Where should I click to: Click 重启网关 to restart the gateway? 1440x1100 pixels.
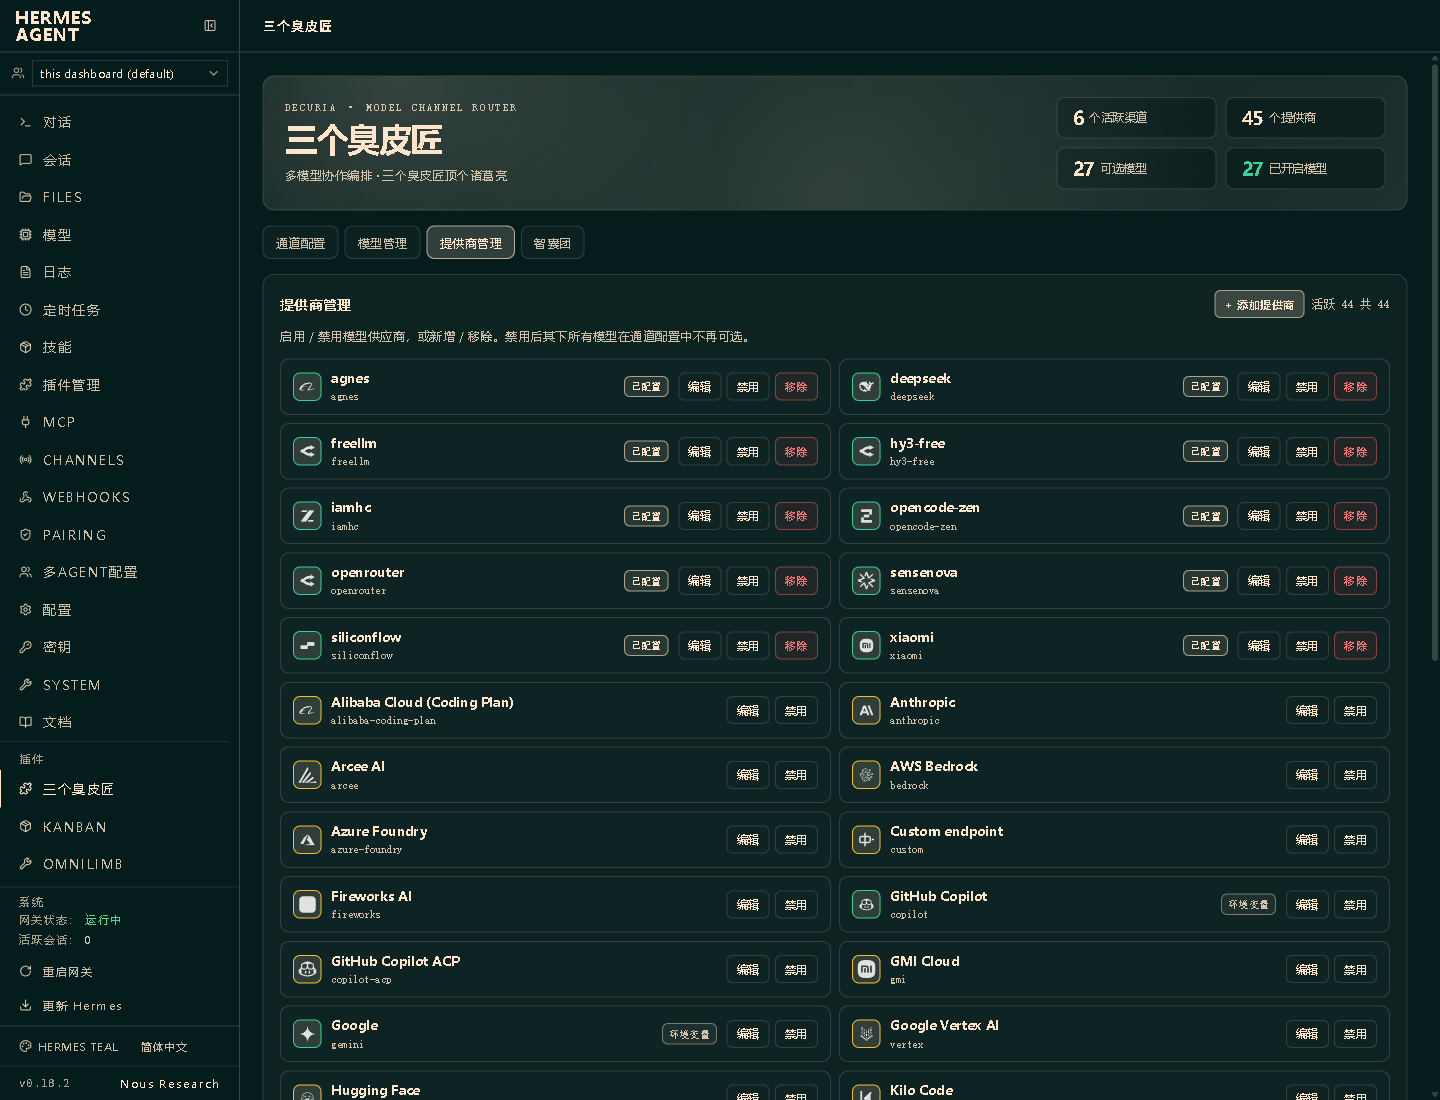pos(57,972)
